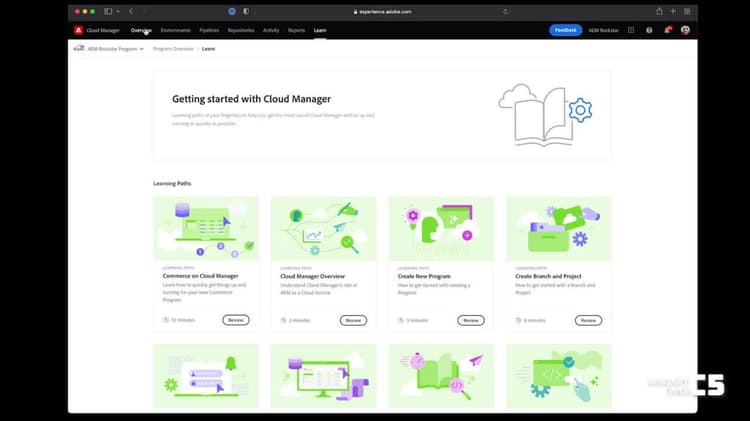Click the Safari share icon
The image size is (750, 421).
tap(659, 11)
